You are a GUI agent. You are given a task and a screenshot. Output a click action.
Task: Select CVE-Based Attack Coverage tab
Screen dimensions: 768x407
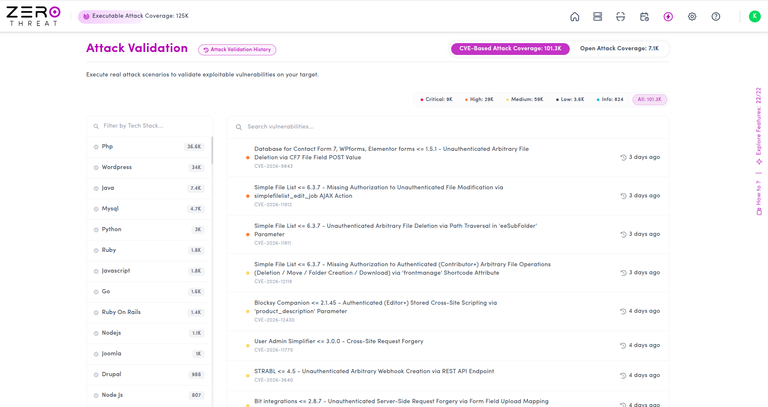[x=510, y=48]
